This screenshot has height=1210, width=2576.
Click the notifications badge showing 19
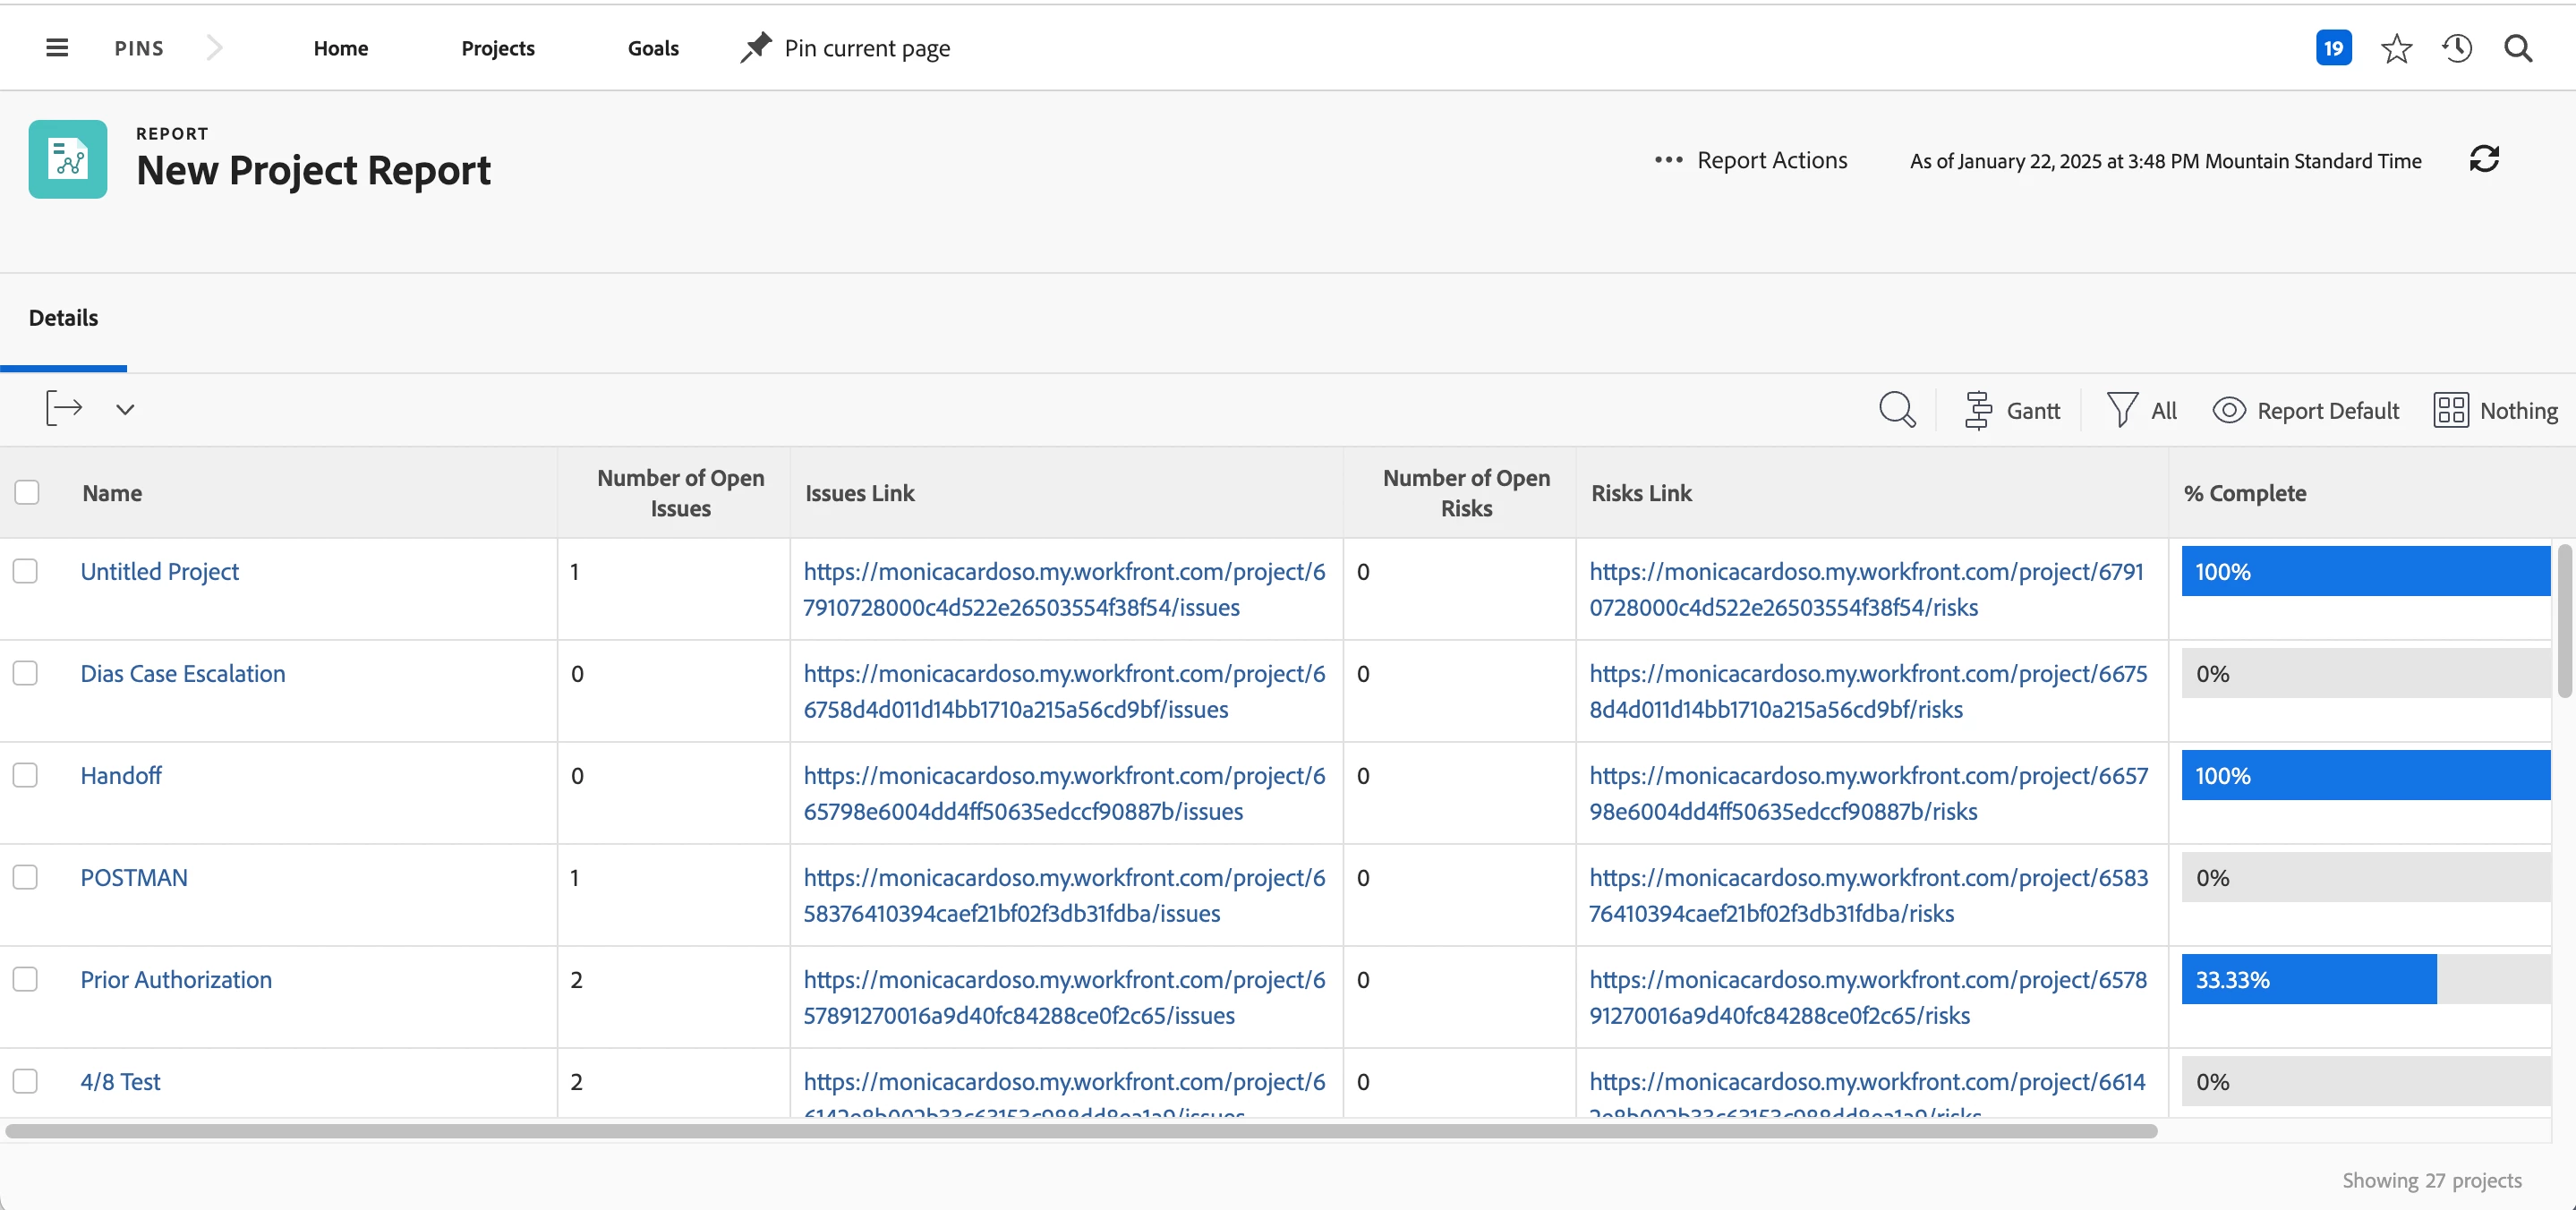pyautogui.click(x=2333, y=48)
